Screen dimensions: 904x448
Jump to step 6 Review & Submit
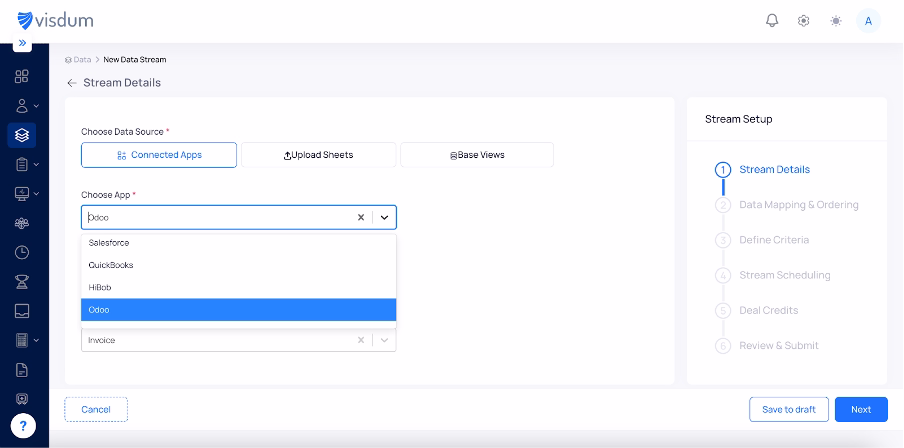tap(767, 345)
